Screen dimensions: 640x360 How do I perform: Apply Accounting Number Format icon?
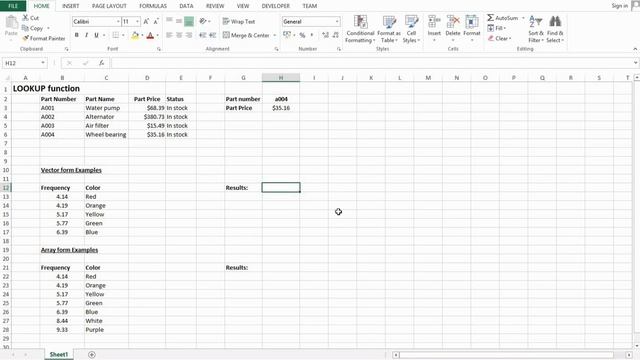287,35
